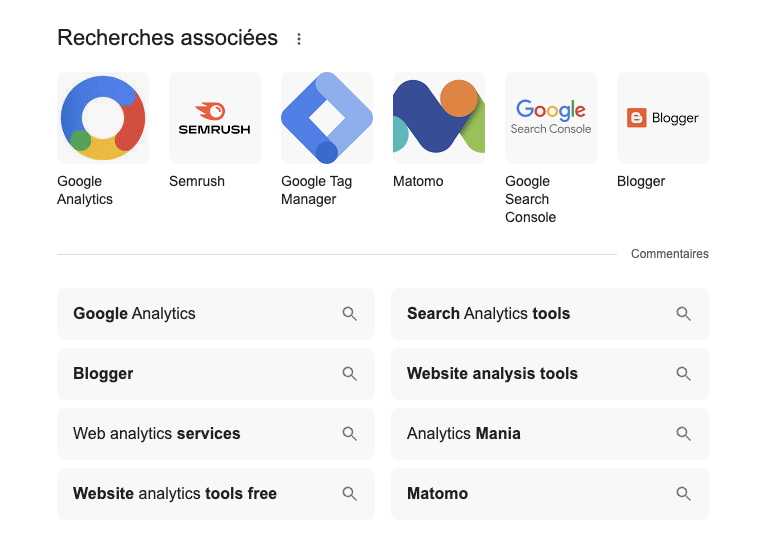Viewport: 772px width, 542px height.
Task: Open the Blogger logo thumbnail
Action: (663, 118)
